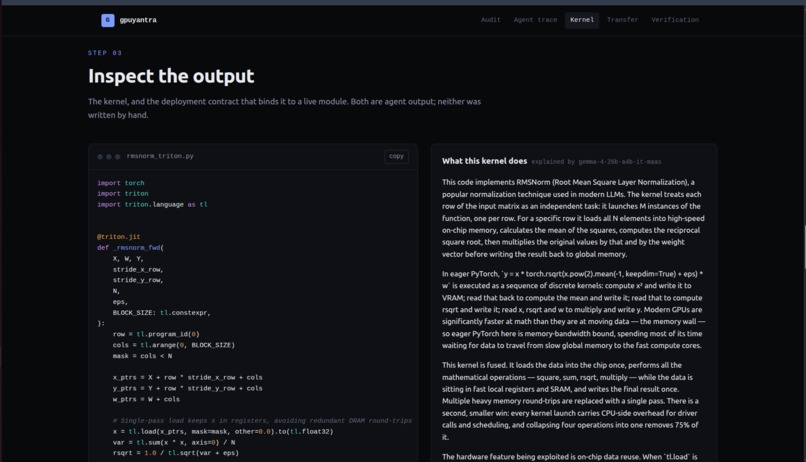Click the @triton.jit decorator line
The width and height of the screenshot is (806, 462).
click(119, 237)
